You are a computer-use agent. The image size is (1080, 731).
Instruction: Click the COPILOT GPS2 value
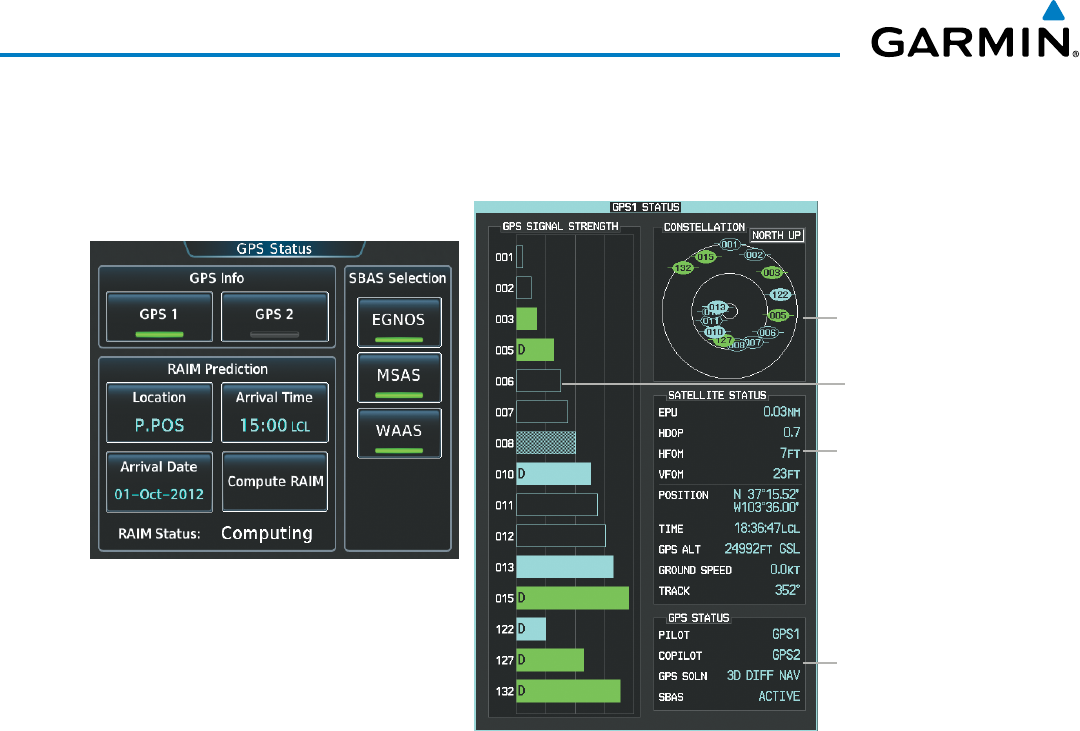tap(786, 655)
